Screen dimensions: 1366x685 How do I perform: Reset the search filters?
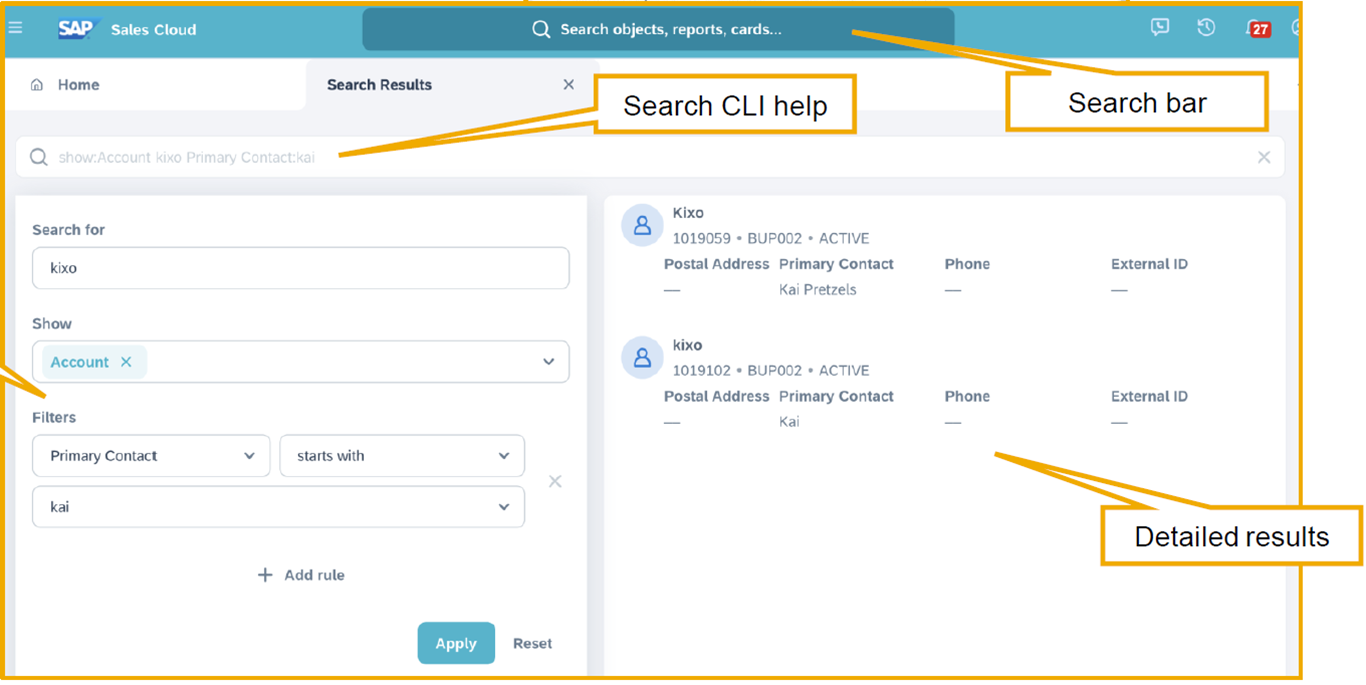(532, 643)
